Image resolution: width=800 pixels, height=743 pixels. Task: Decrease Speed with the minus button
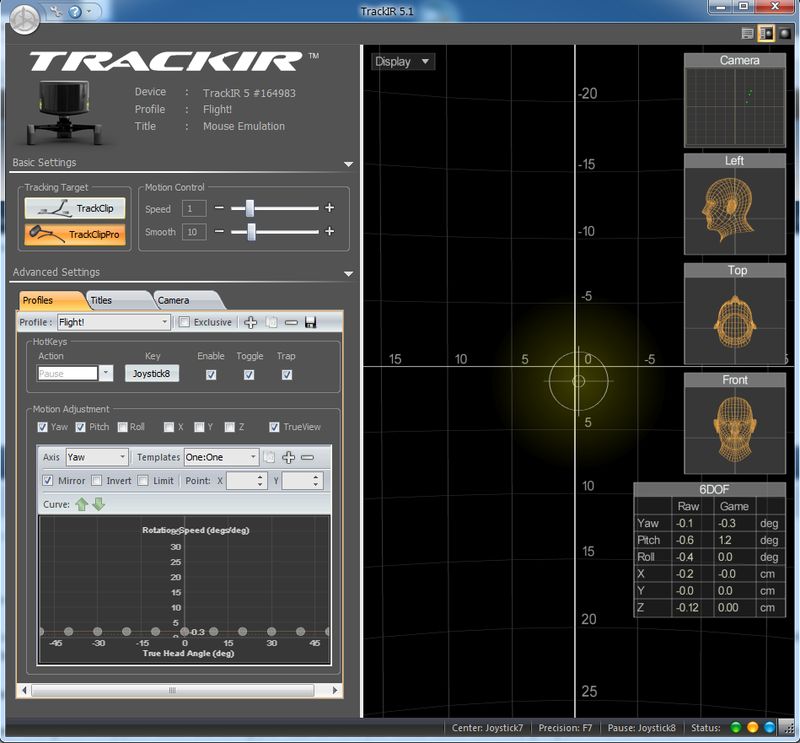219,208
